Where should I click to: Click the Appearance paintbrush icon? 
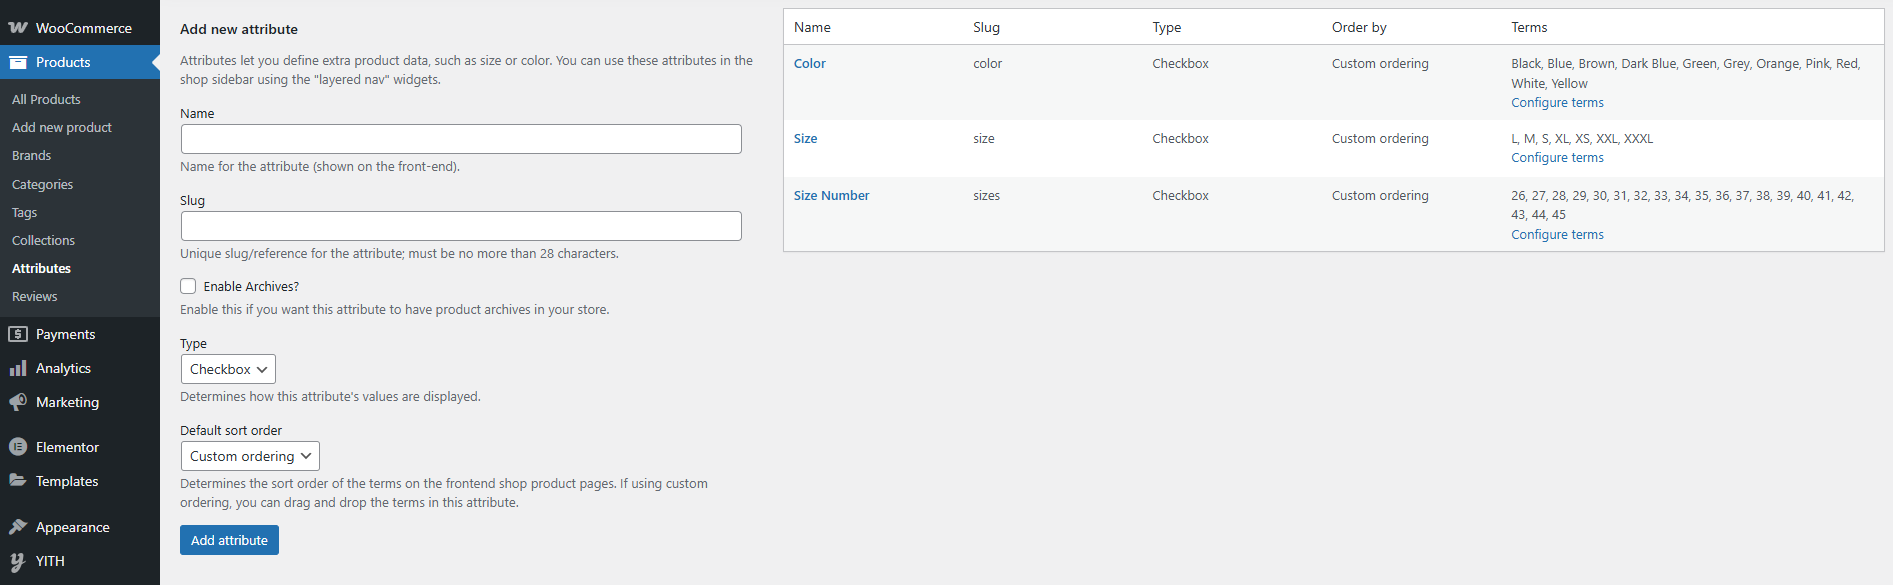tap(18, 527)
